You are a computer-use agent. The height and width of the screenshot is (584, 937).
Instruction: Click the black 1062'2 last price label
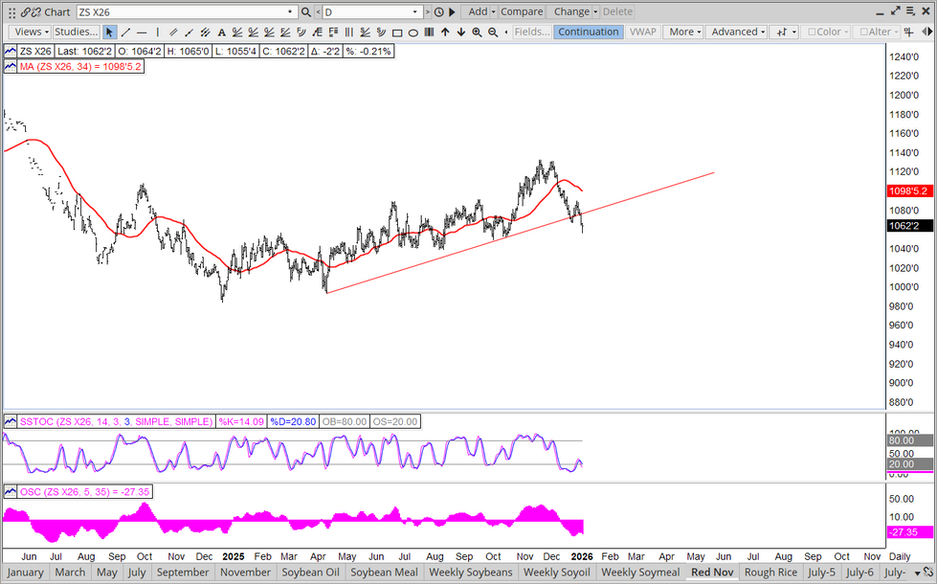click(x=910, y=225)
